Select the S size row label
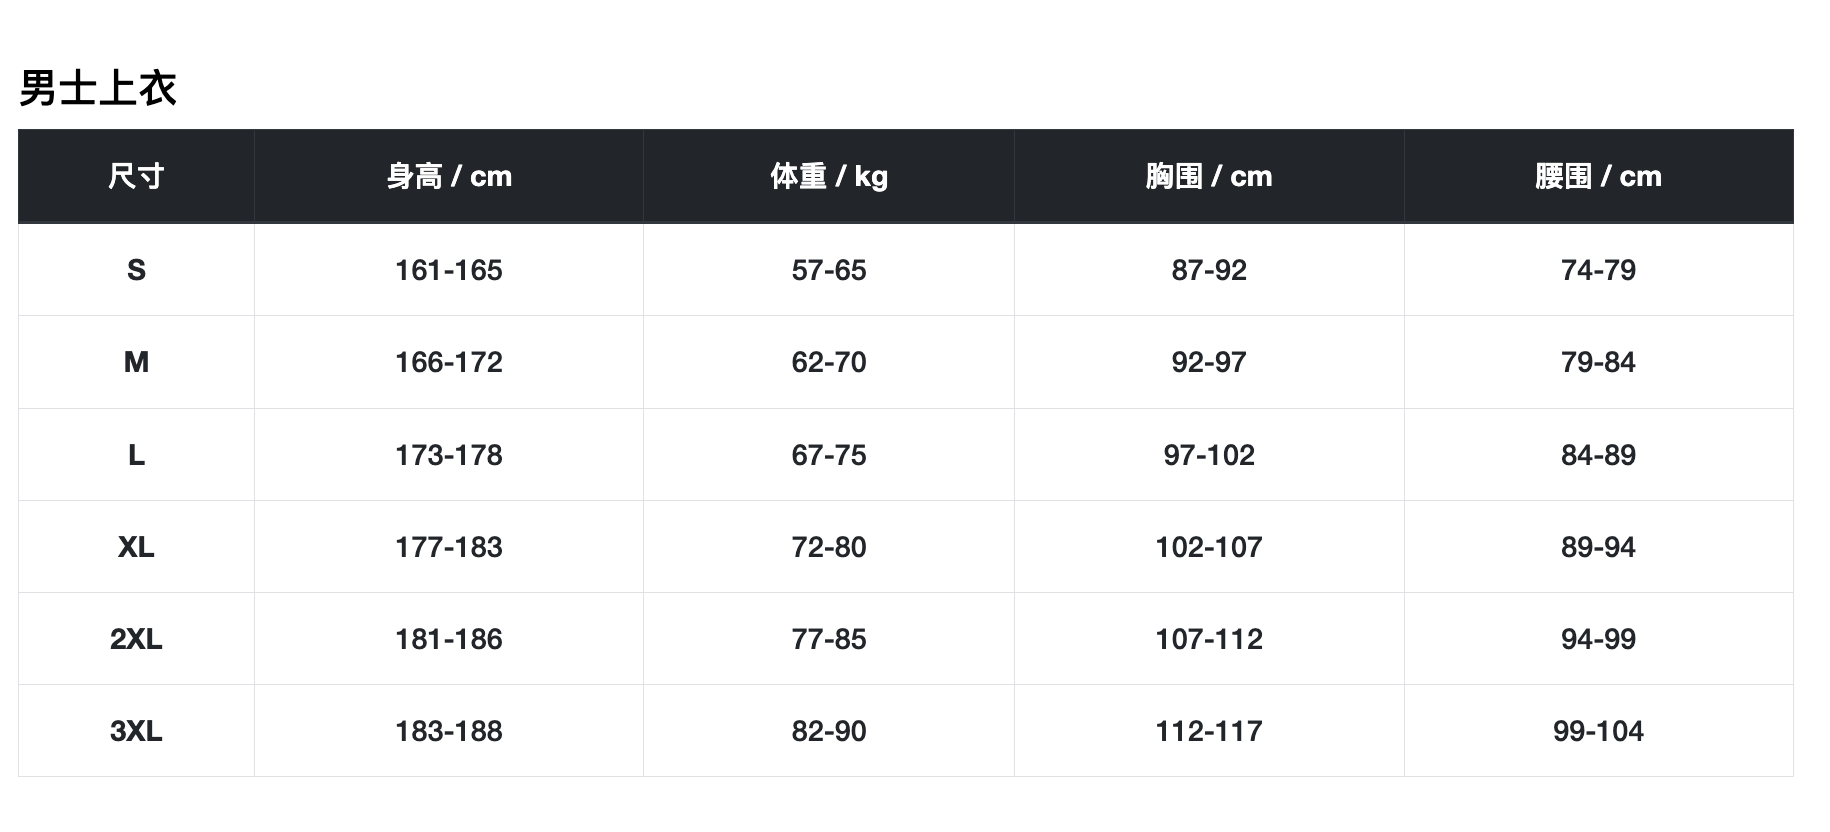This screenshot has height=832, width=1830. (x=136, y=270)
